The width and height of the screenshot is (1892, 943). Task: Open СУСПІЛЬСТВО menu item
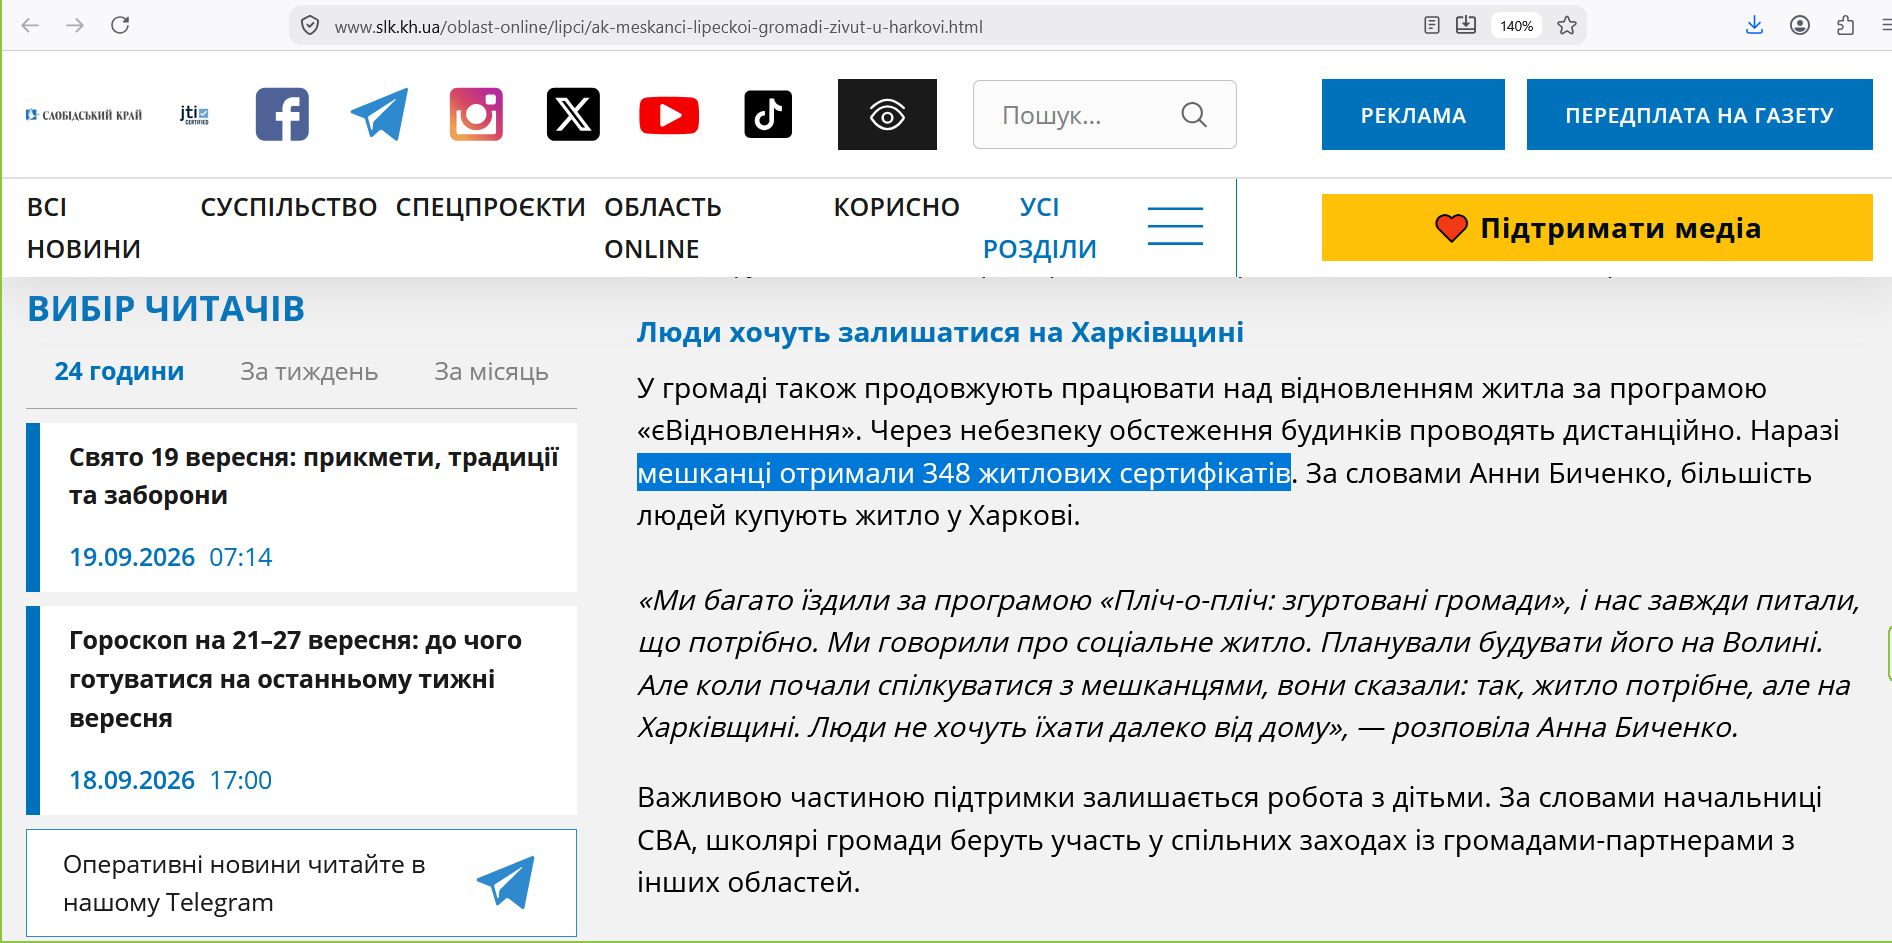(x=289, y=207)
